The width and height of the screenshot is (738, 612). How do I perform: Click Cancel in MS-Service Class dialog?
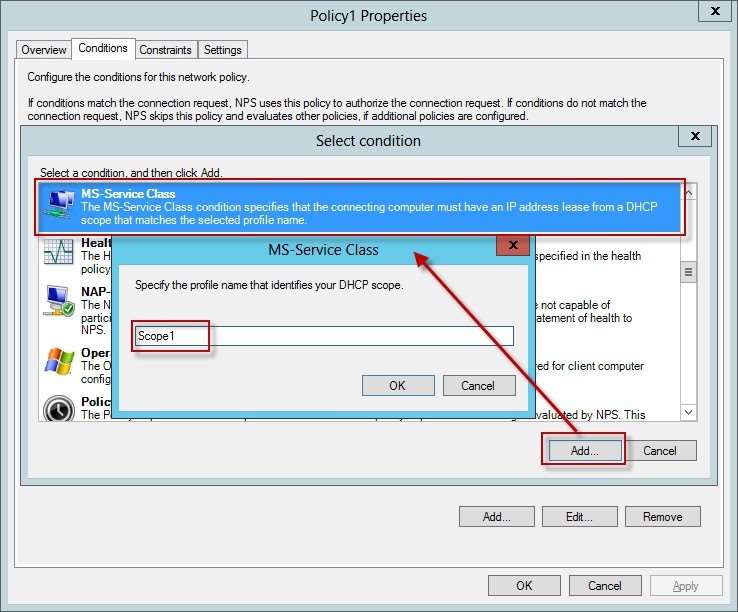point(479,386)
